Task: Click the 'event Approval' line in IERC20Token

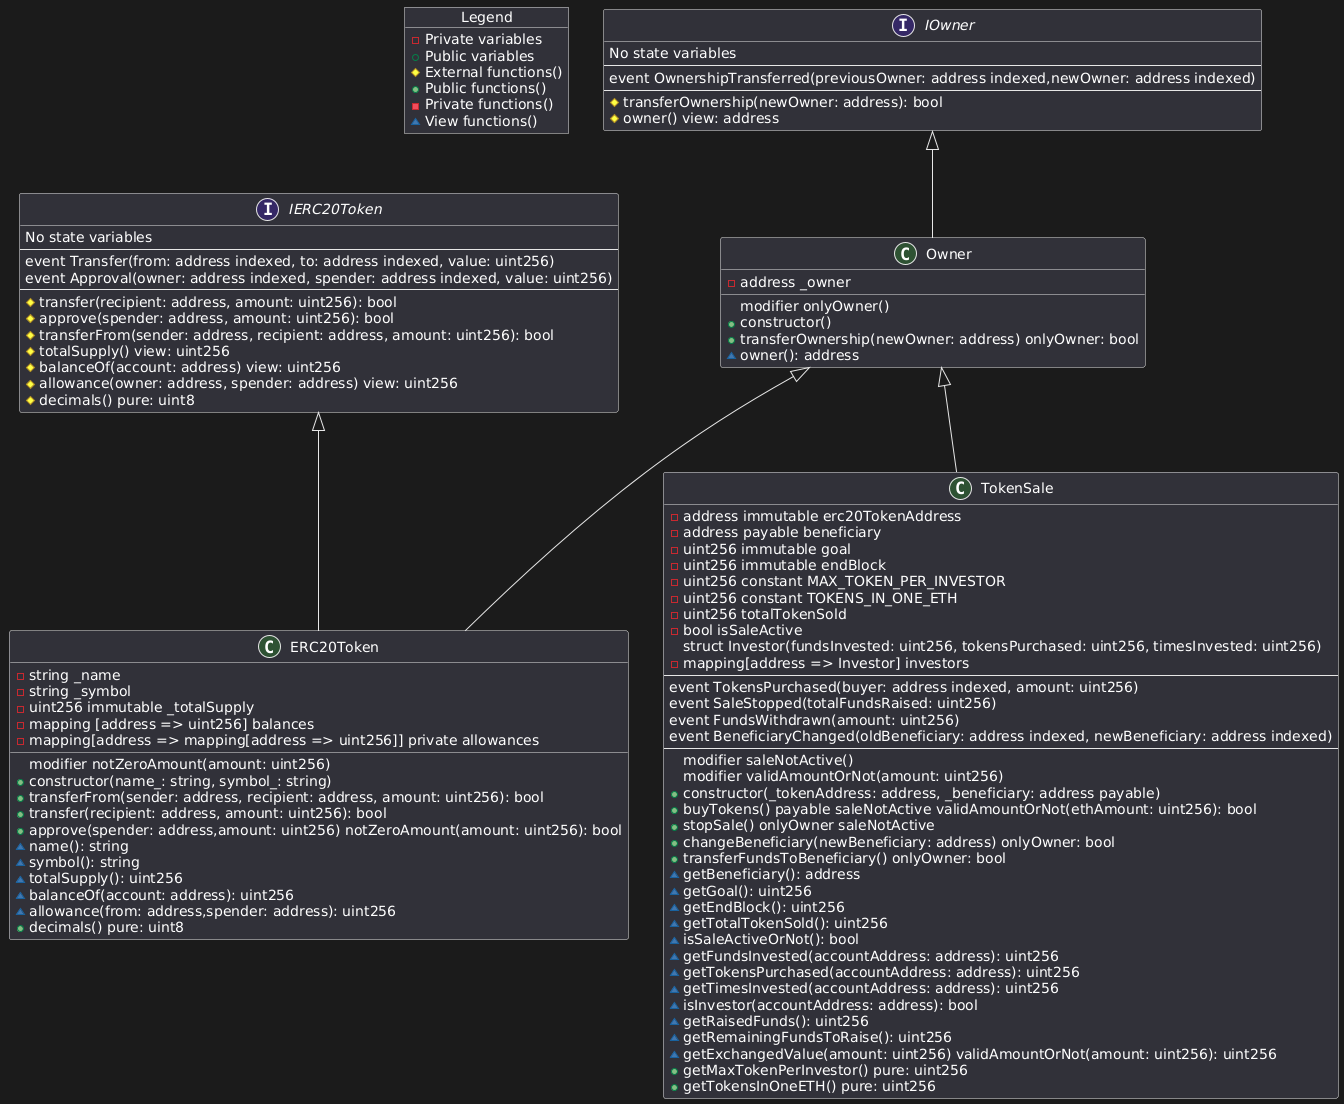Action: tap(318, 278)
